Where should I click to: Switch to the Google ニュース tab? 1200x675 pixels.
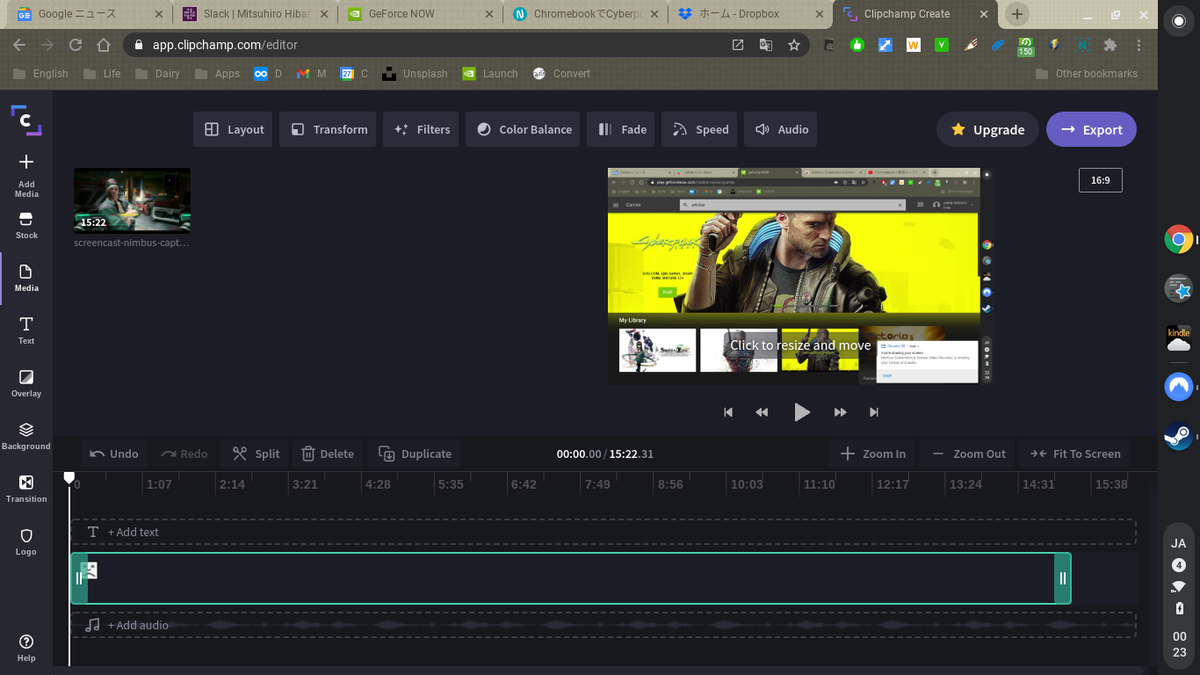coord(87,14)
